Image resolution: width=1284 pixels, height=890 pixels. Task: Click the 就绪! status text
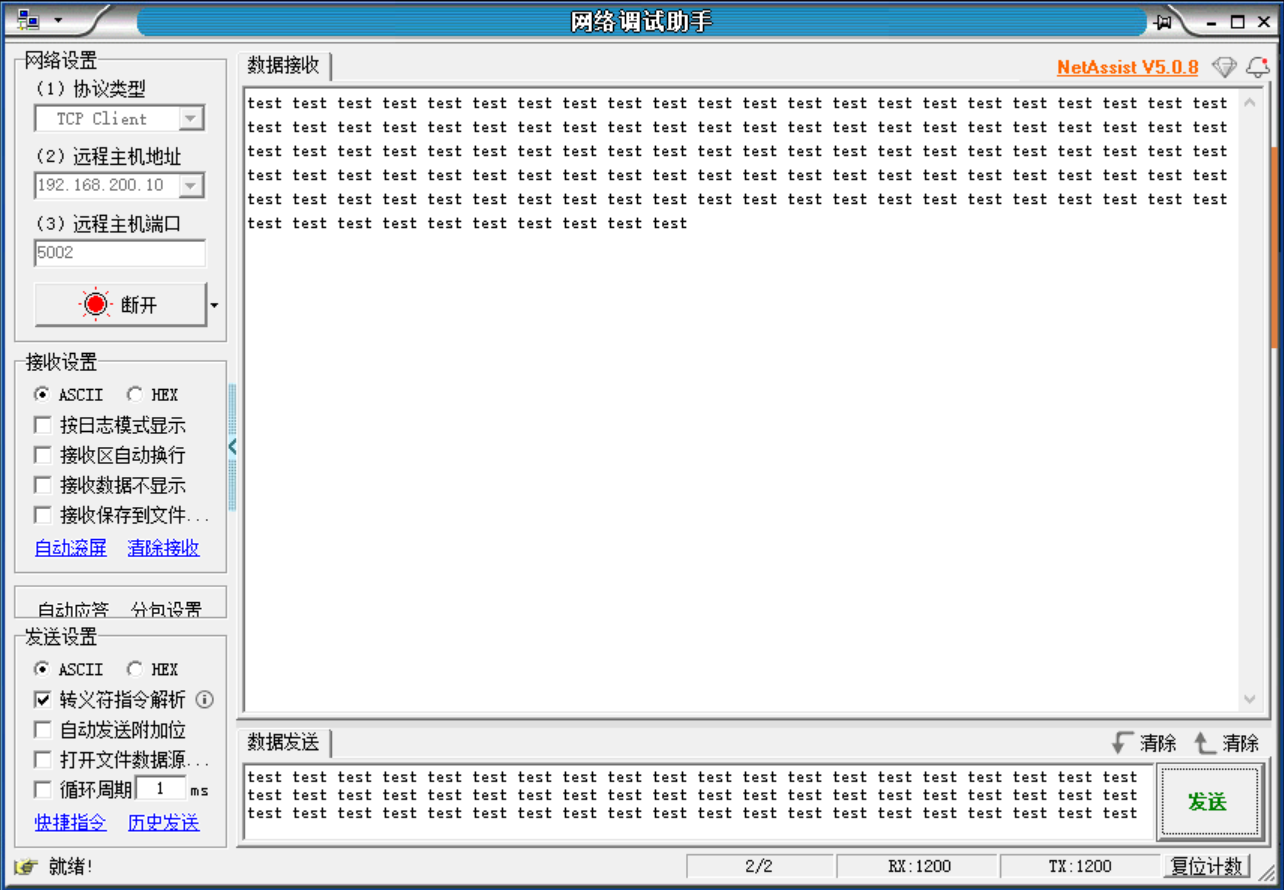pyautogui.click(x=70, y=866)
